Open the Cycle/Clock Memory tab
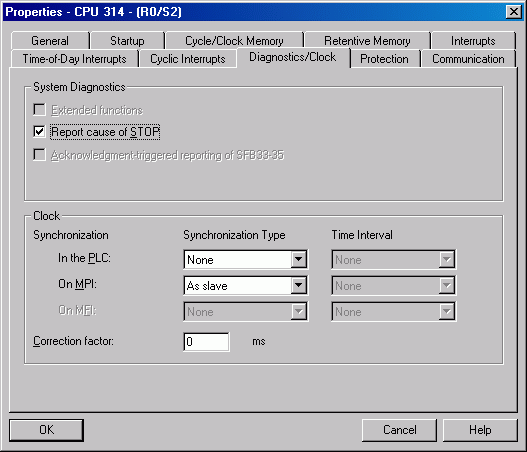 pos(234,41)
